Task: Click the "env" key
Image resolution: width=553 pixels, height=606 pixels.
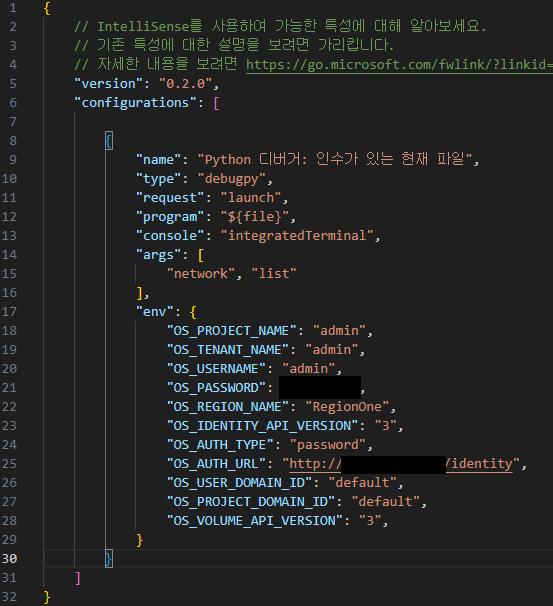Action: pos(155,312)
